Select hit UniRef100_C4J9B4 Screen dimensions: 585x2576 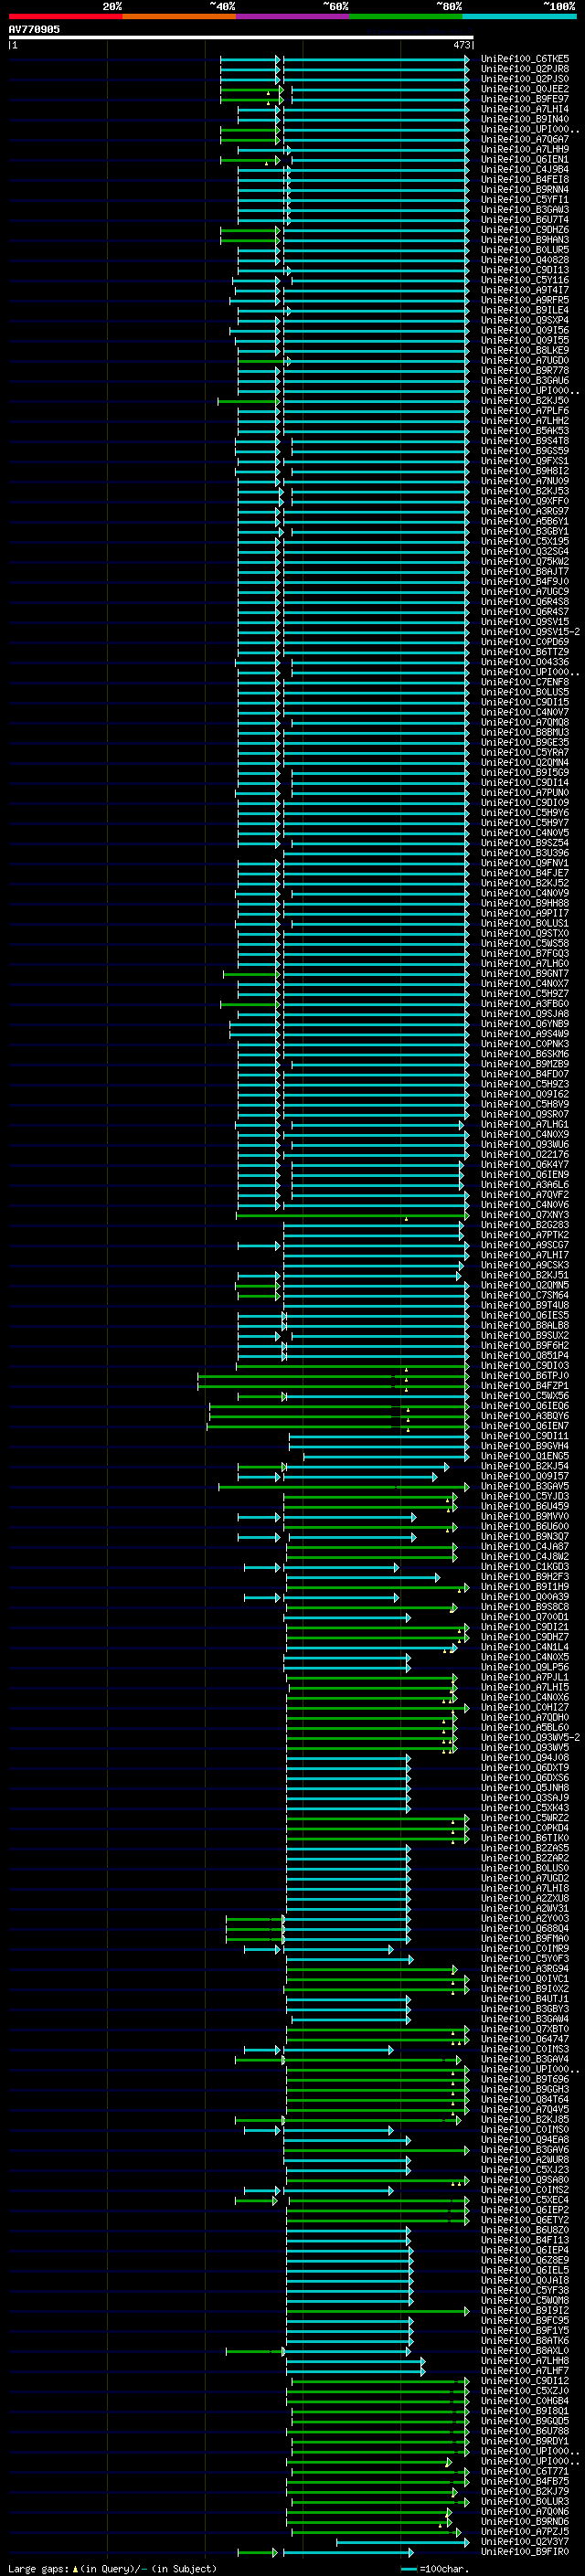click(525, 169)
